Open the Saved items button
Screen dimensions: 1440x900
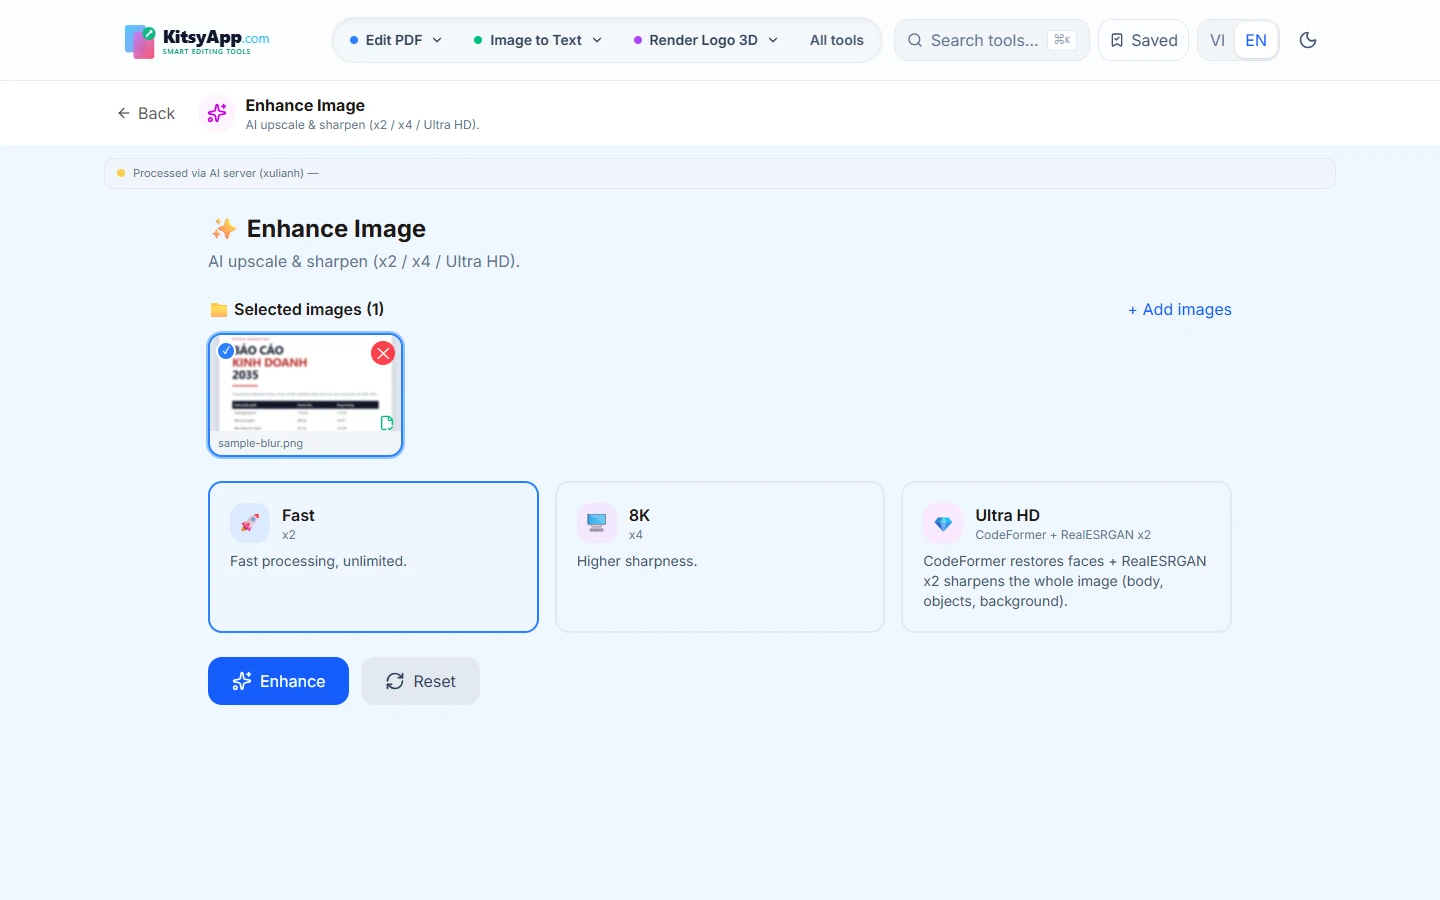tap(1143, 40)
